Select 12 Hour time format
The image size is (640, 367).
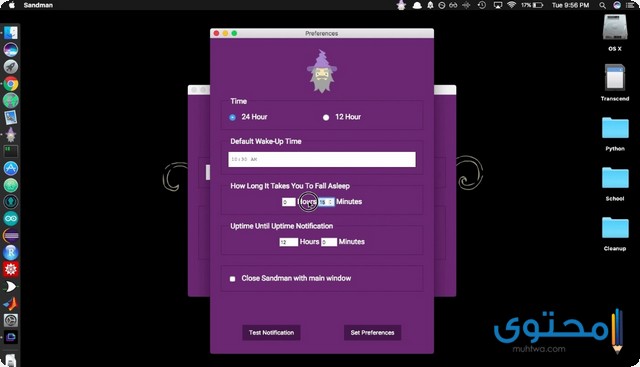point(326,118)
